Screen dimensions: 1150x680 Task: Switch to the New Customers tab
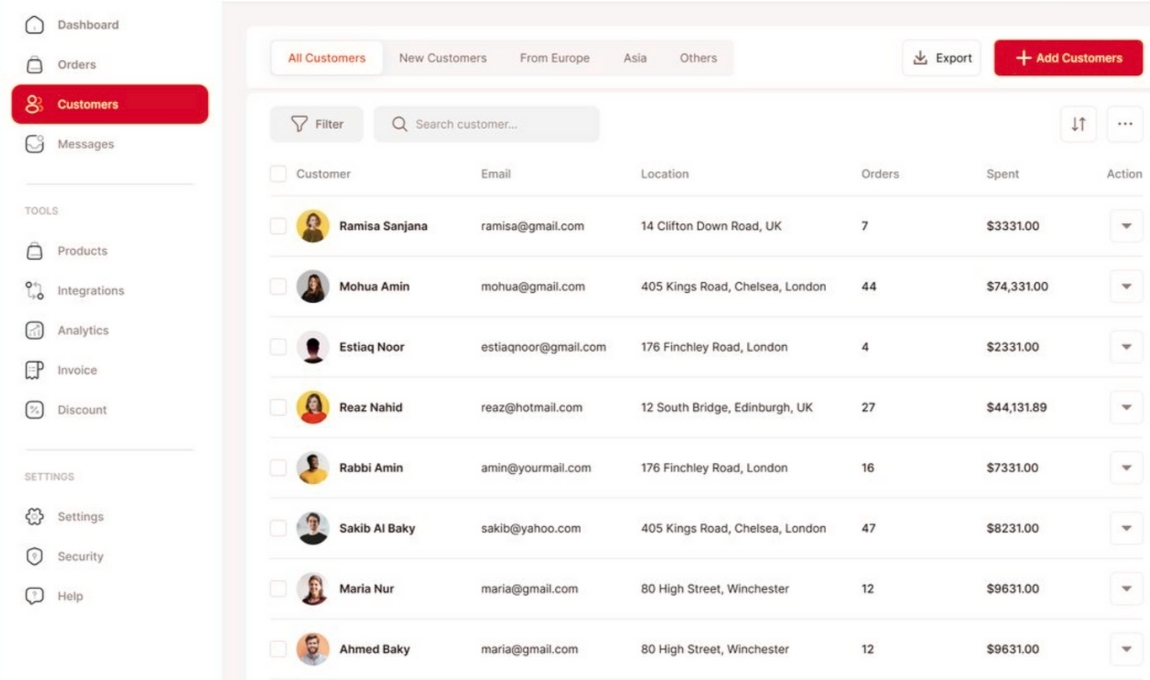(442, 58)
